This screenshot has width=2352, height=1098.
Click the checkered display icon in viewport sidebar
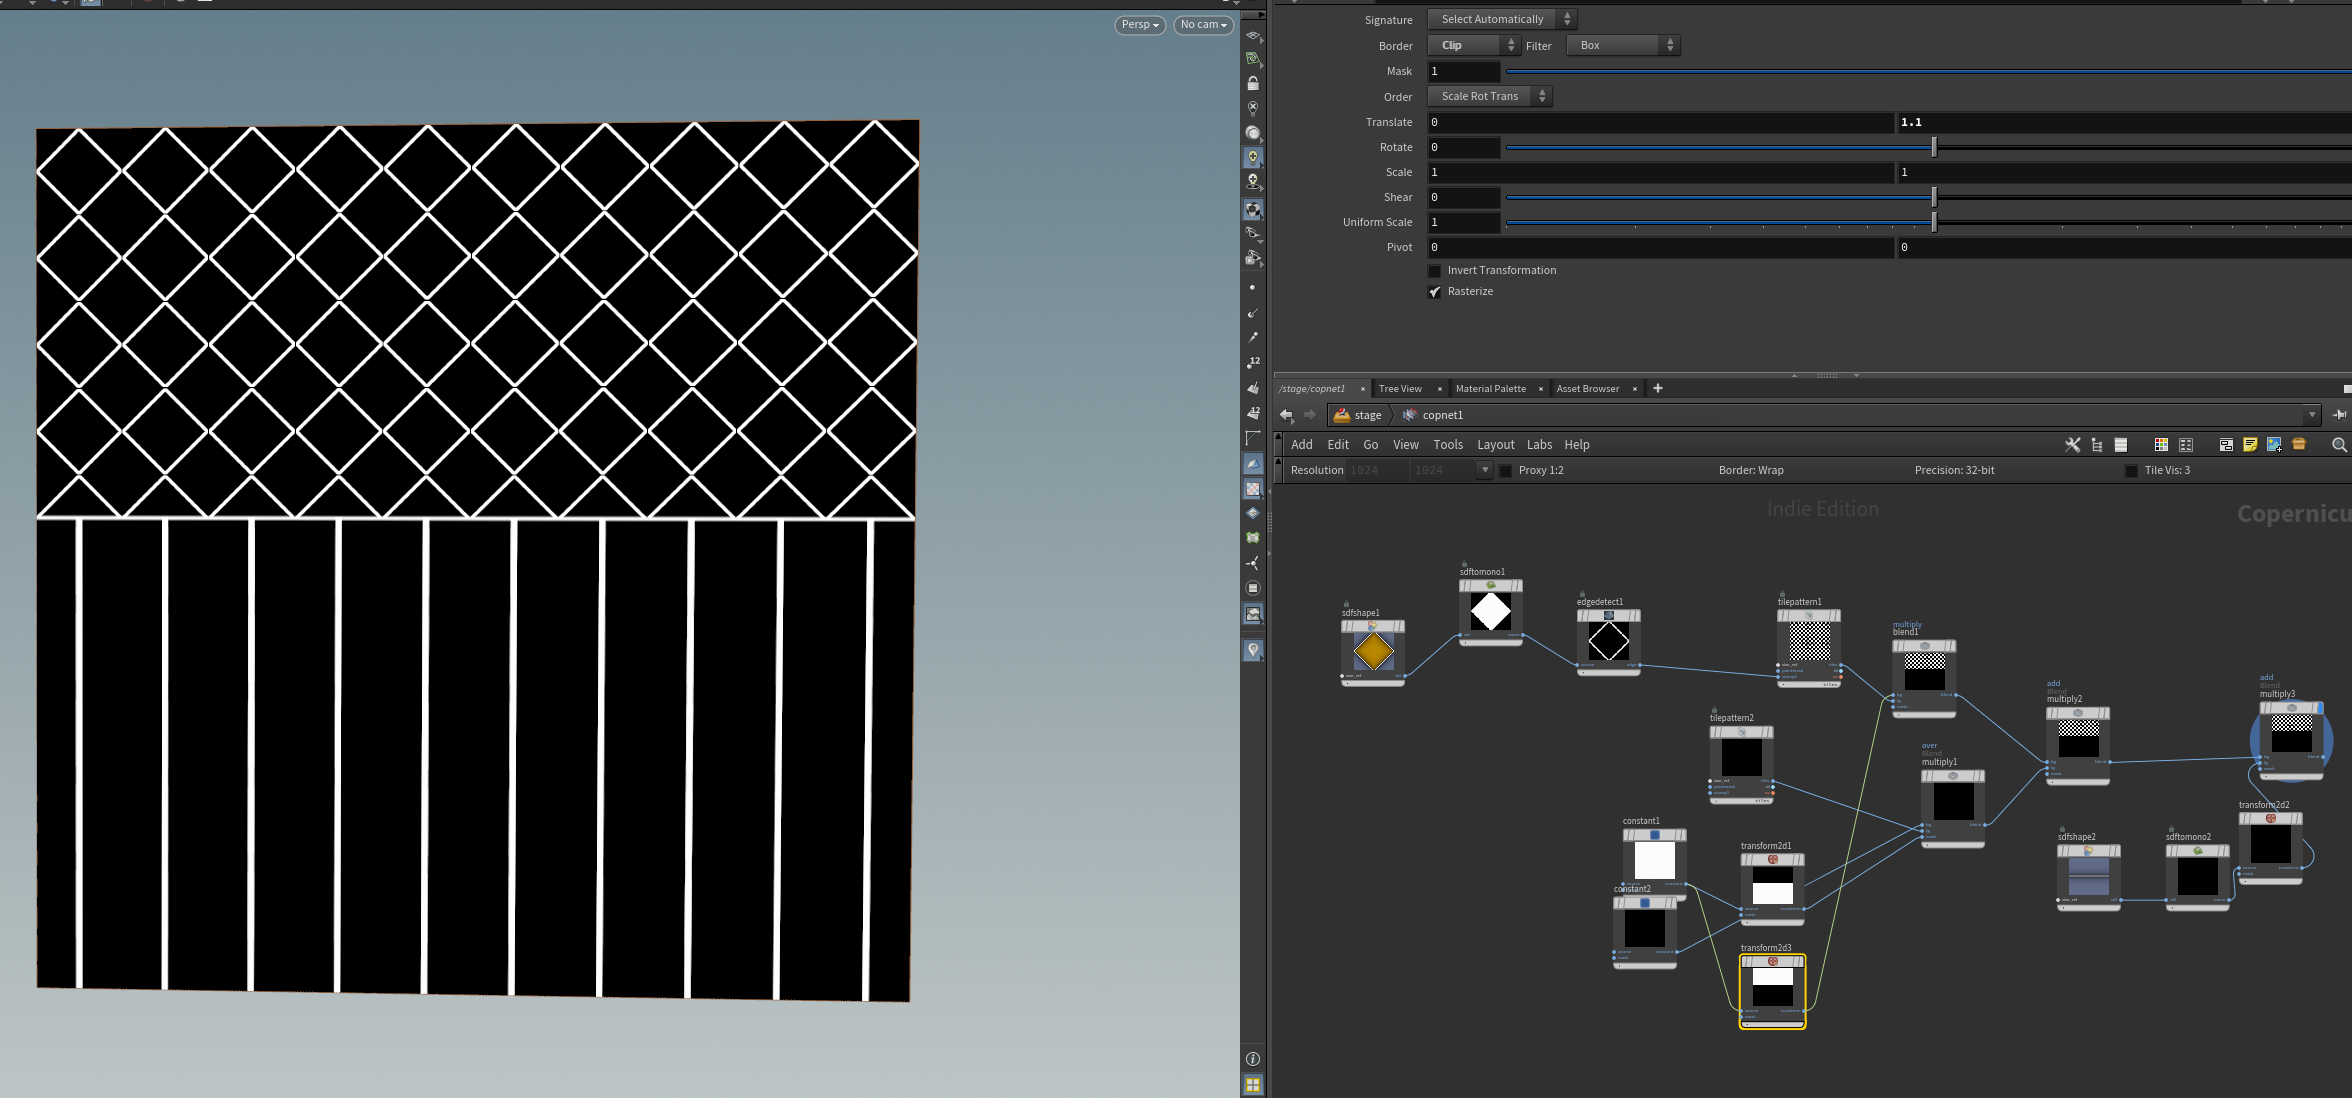[x=1253, y=489]
